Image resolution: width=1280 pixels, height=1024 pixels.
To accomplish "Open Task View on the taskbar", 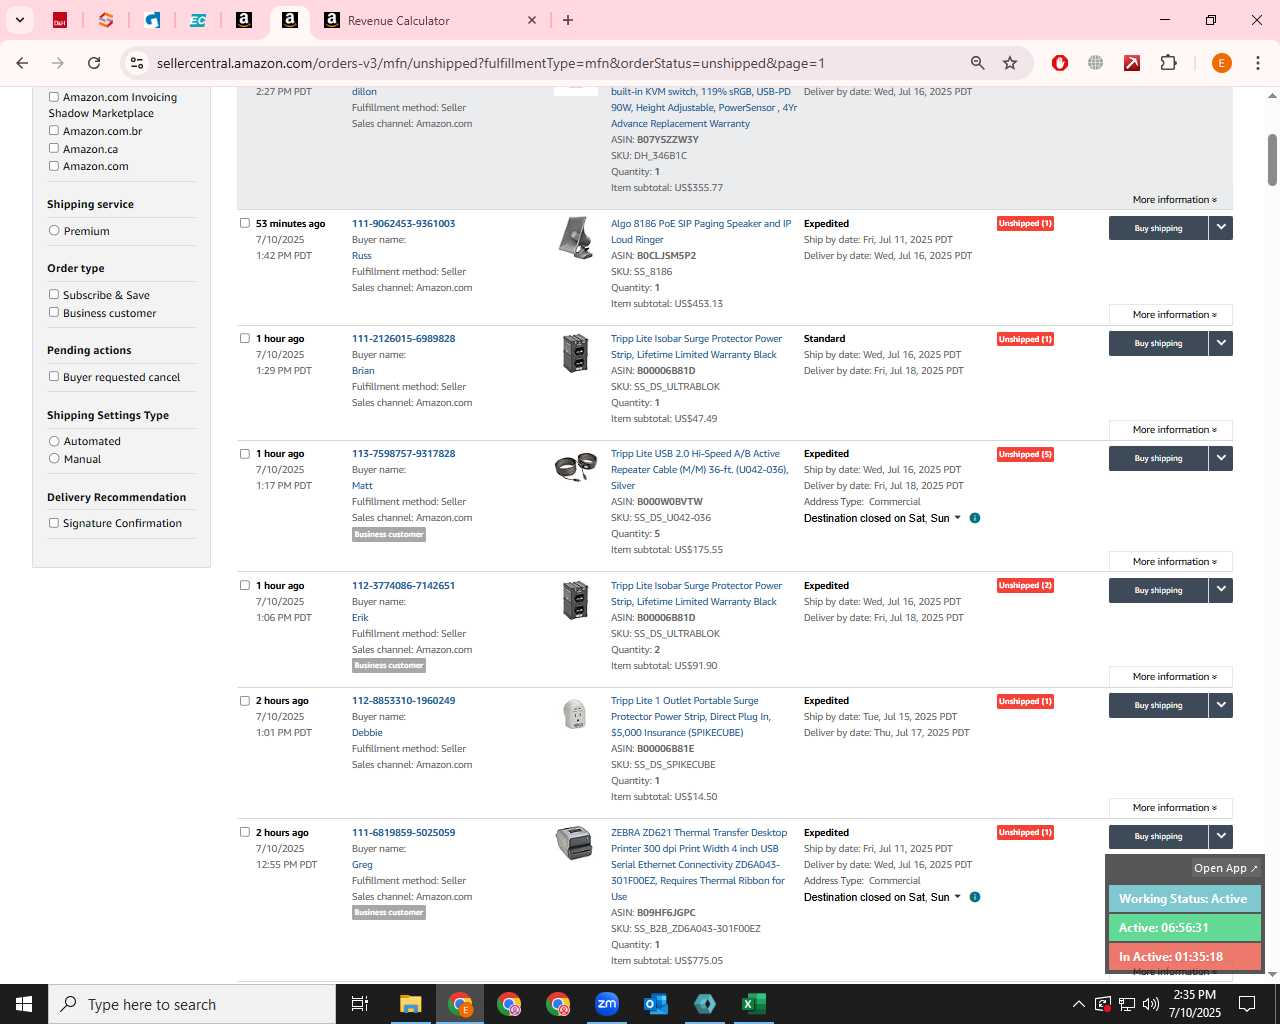I will coord(360,1004).
